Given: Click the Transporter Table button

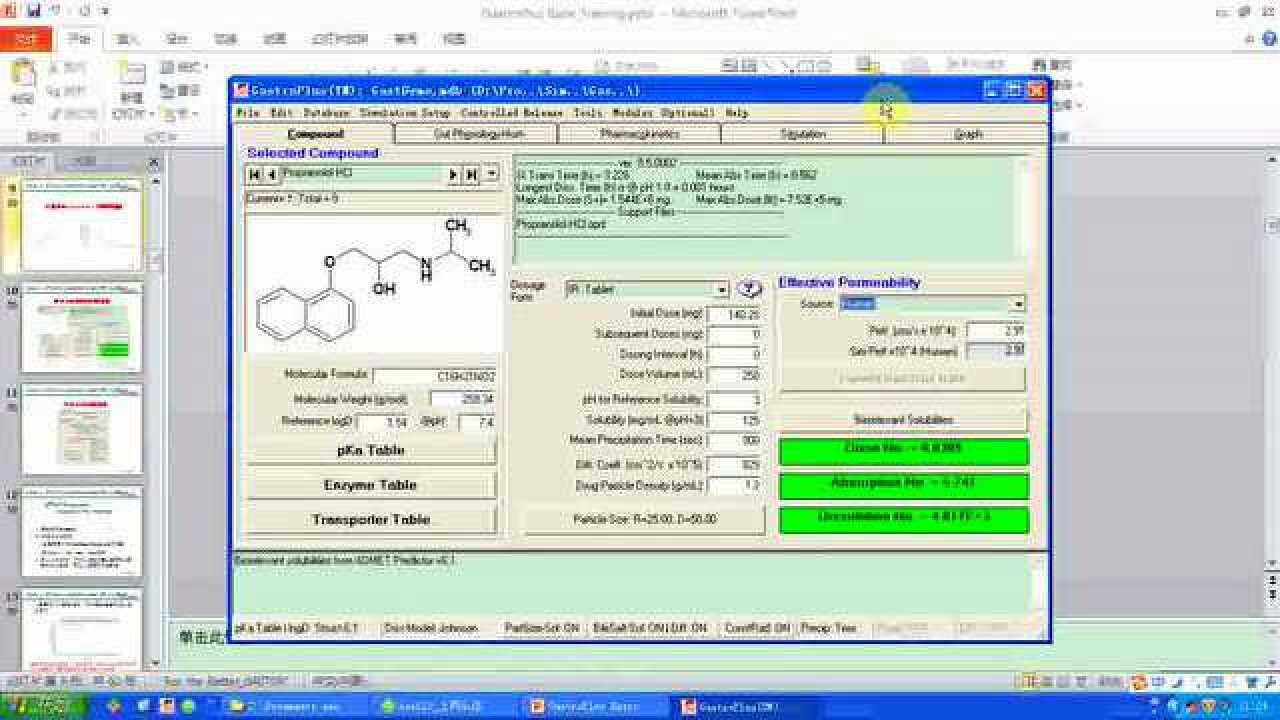Looking at the screenshot, I should [371, 519].
